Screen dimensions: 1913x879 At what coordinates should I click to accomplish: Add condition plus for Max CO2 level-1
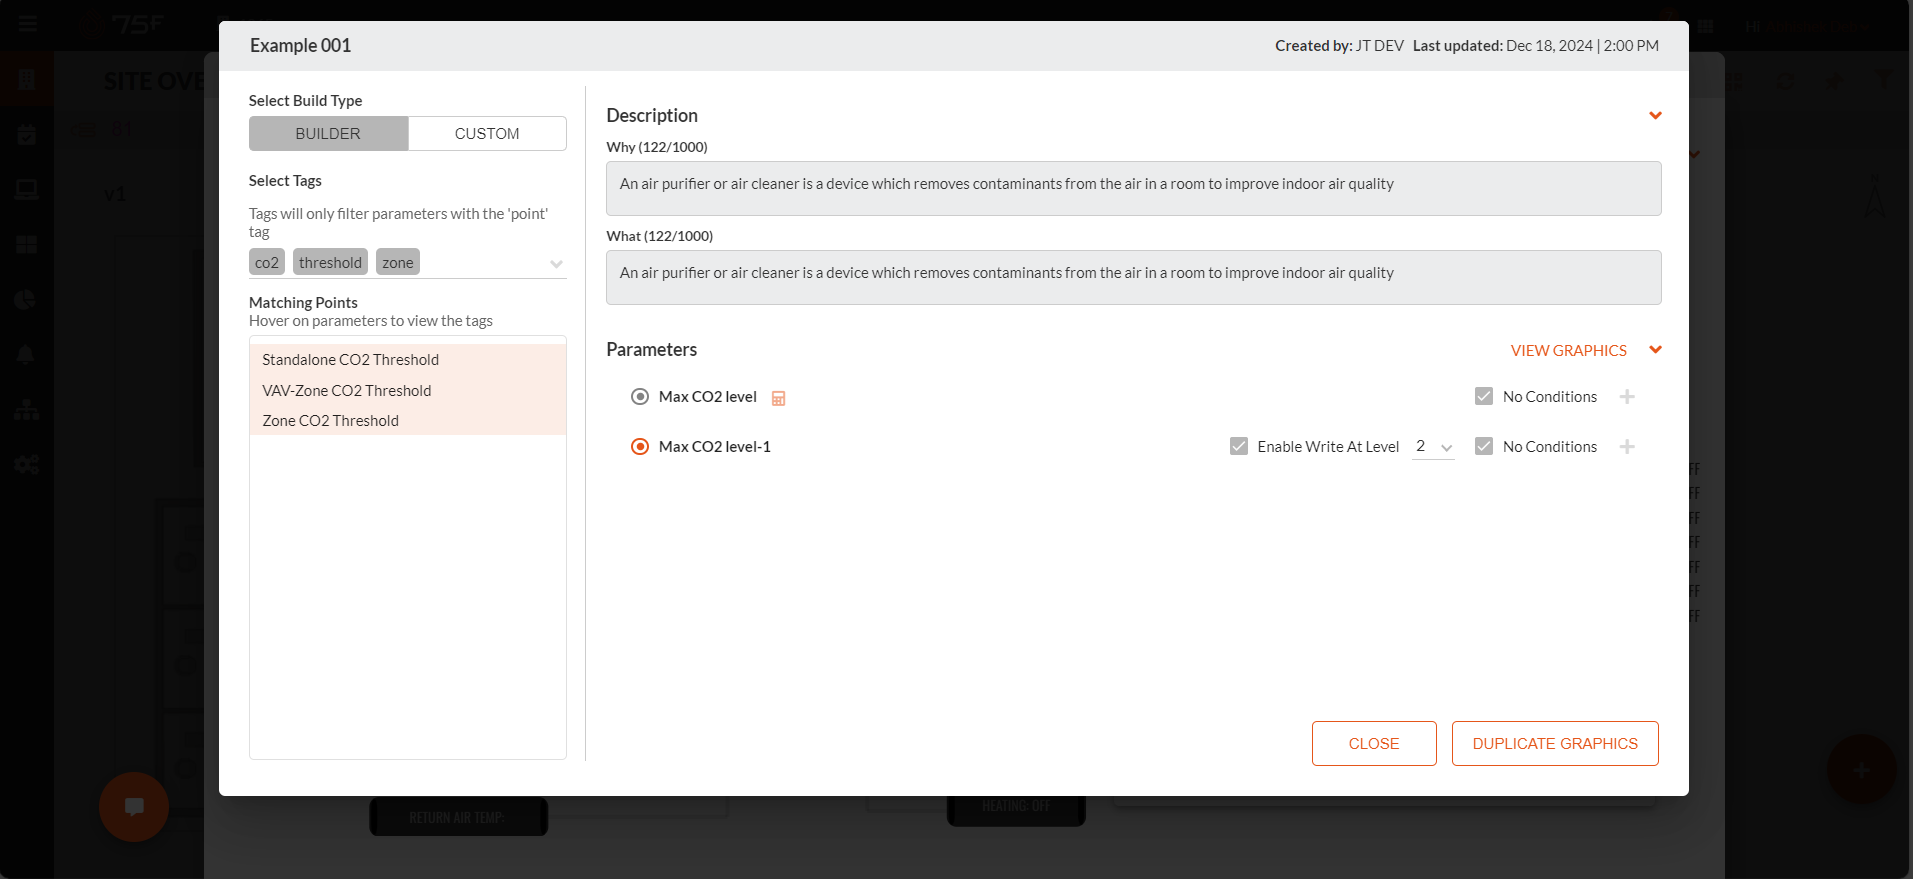1627,447
